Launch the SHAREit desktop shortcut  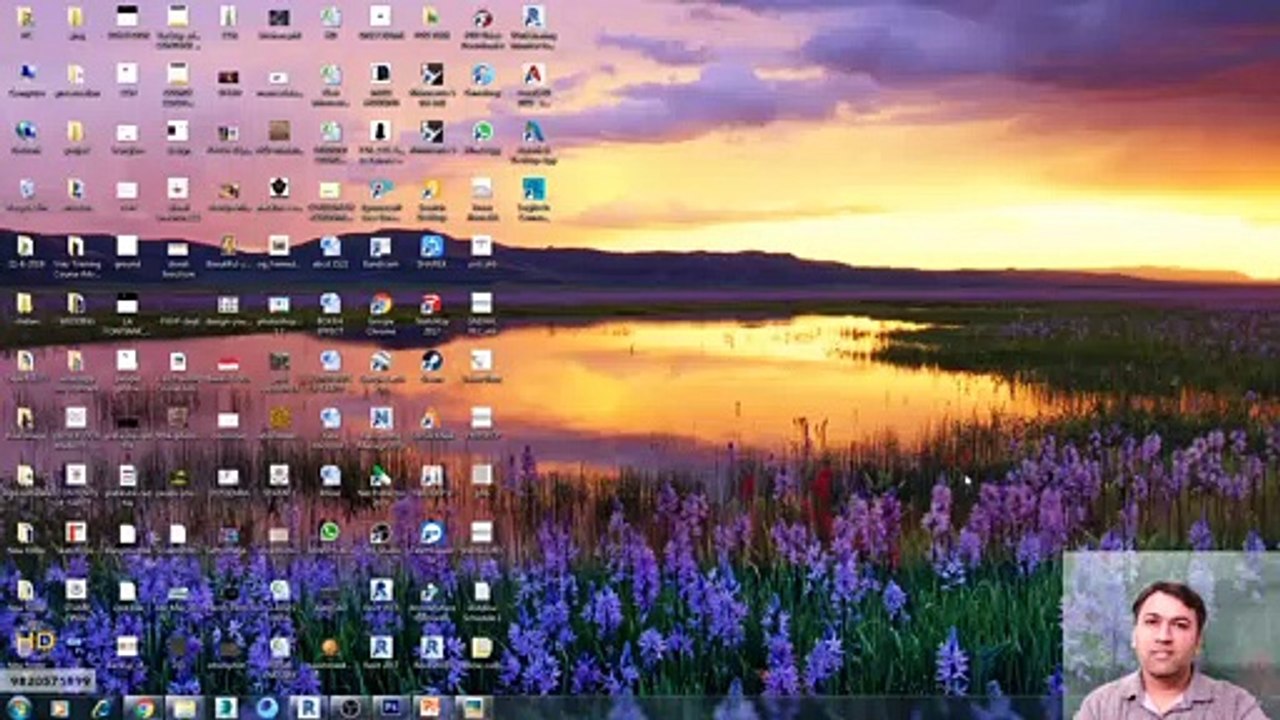pos(431,253)
